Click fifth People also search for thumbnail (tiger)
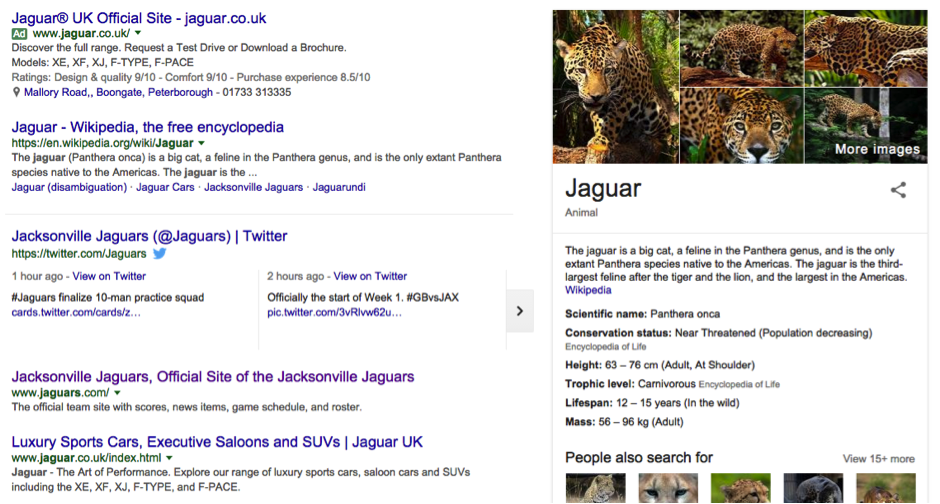Screen dimensions: 940x504 click(x=885, y=488)
